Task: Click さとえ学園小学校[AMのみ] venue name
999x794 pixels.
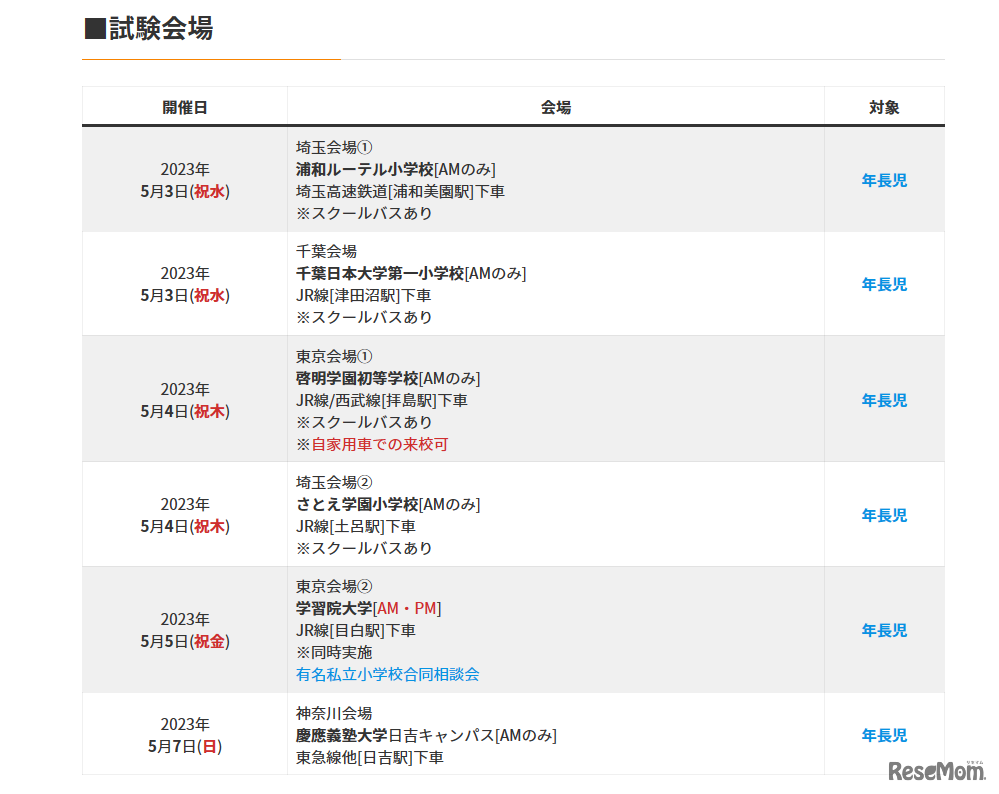Action: coord(388,505)
